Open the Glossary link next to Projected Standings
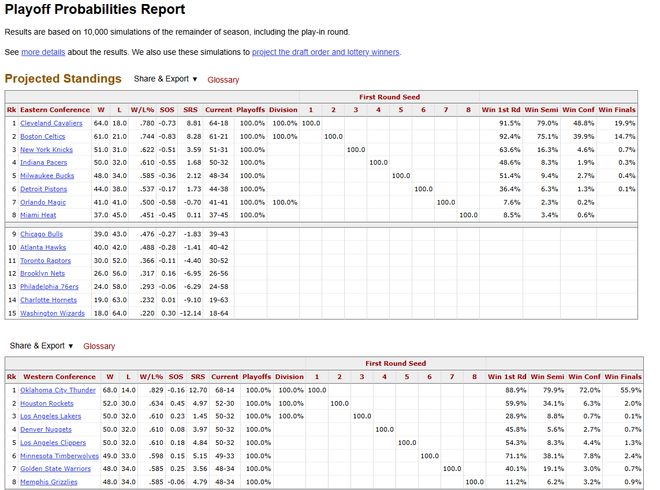This screenshot has height=490, width=660. click(223, 80)
